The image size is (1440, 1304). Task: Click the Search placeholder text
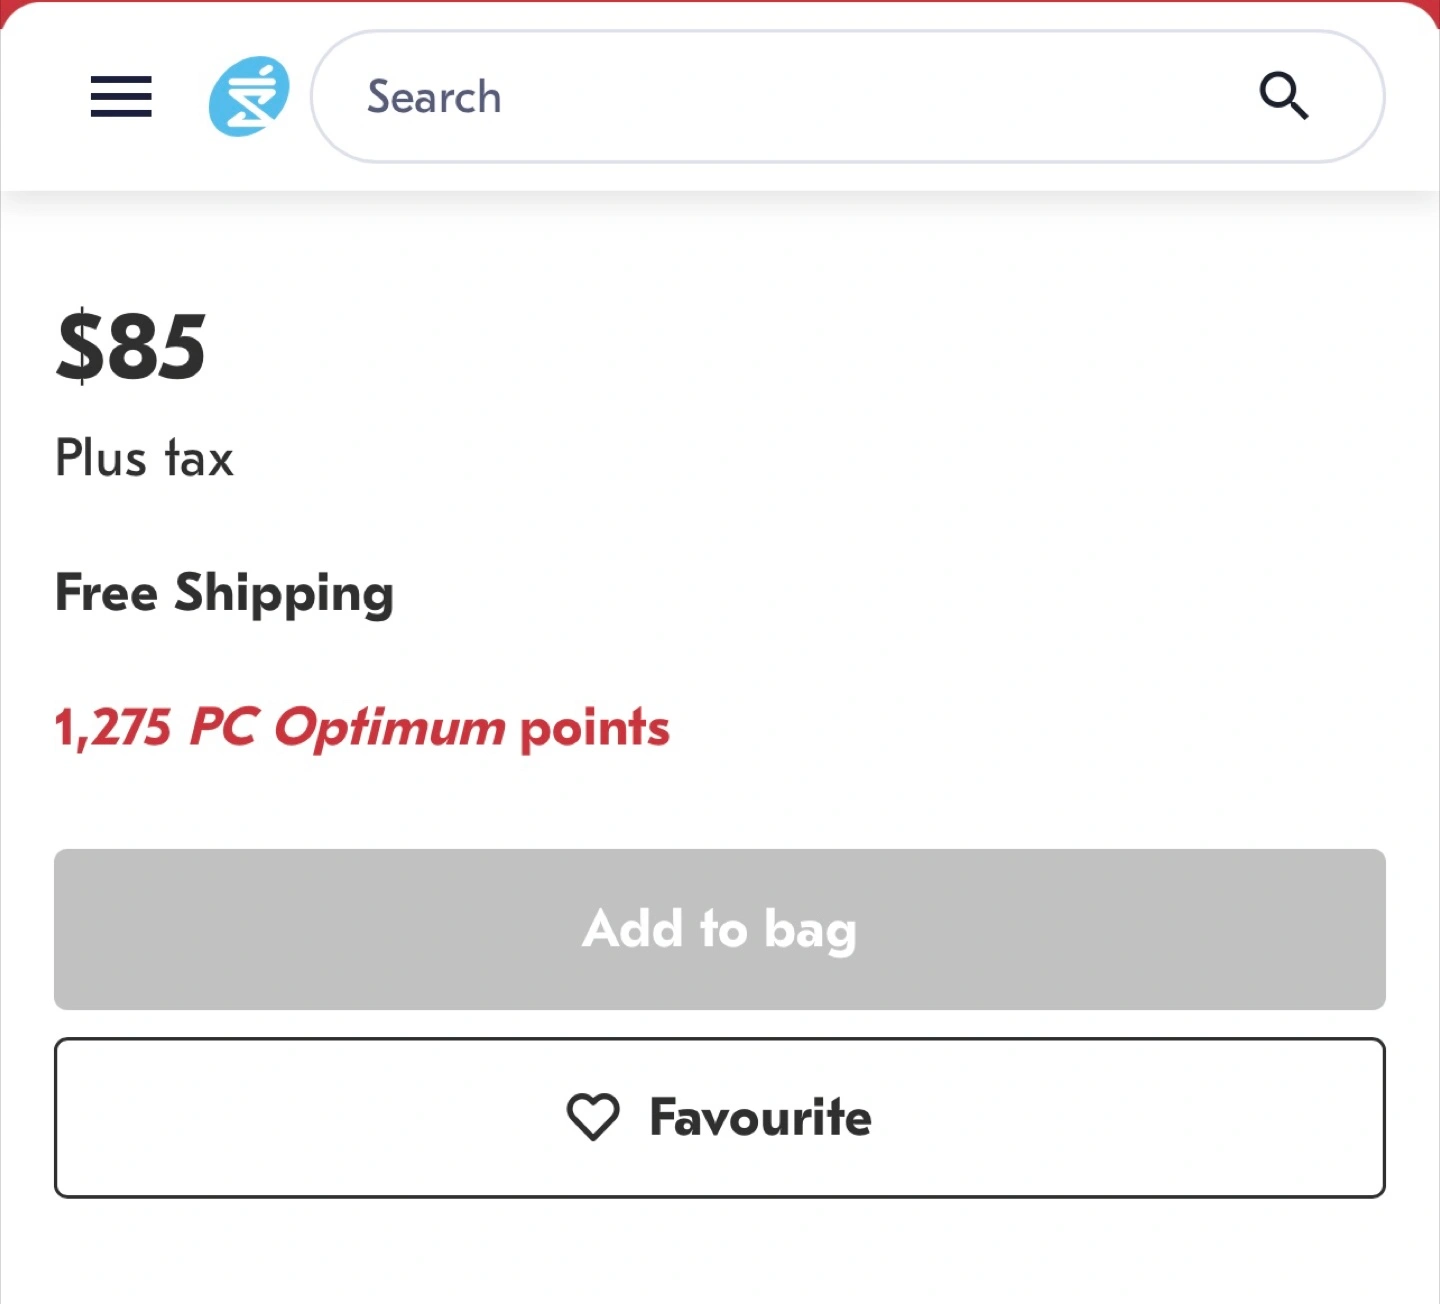point(434,97)
